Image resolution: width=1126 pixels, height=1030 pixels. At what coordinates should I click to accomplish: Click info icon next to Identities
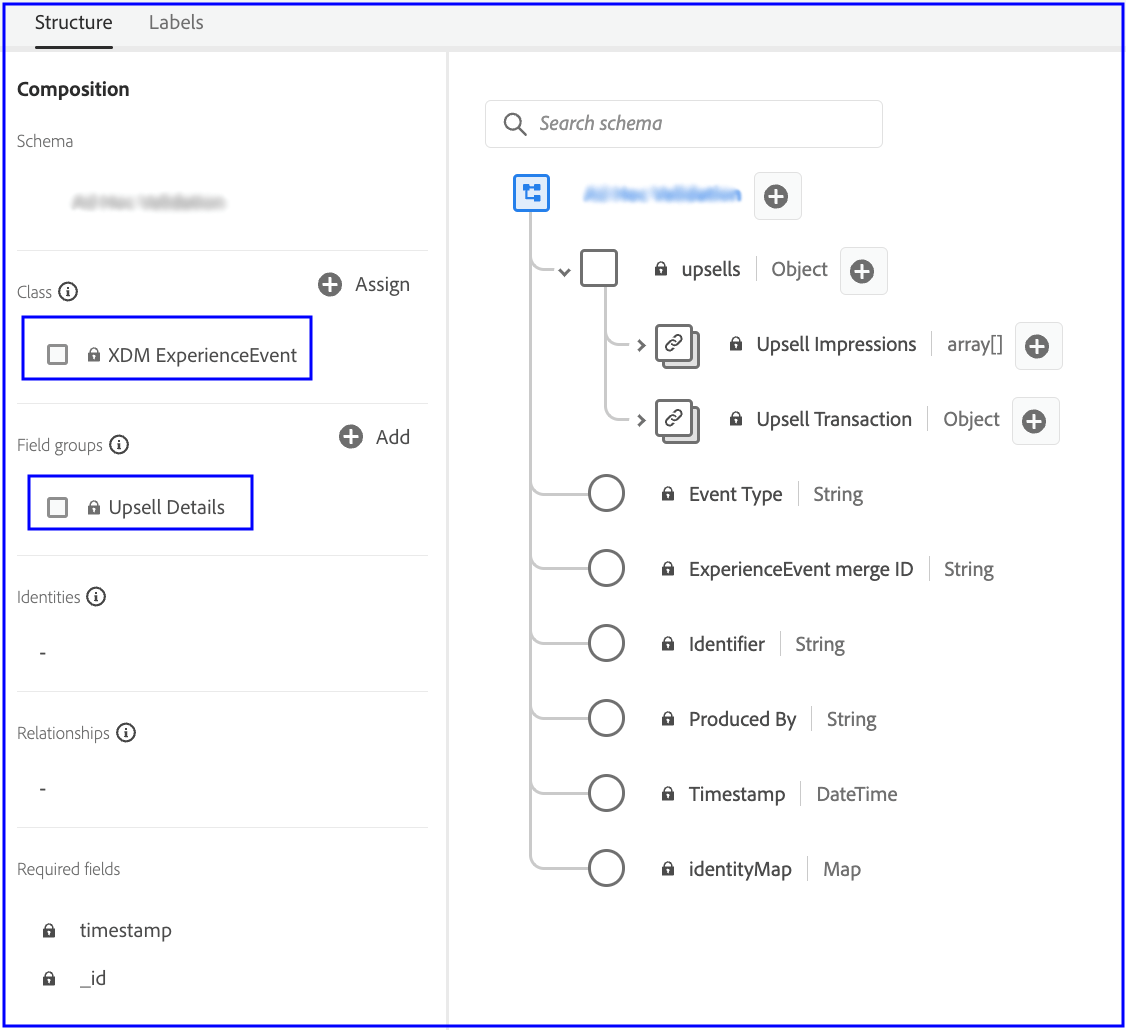(96, 597)
